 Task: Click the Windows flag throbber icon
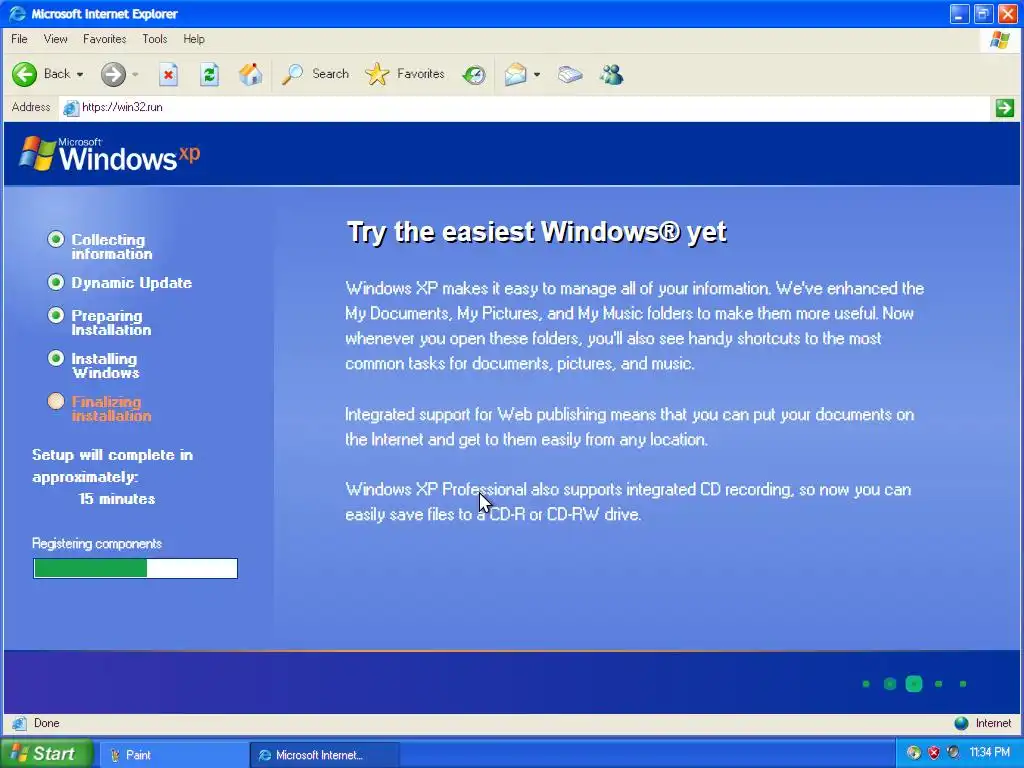pos(999,40)
